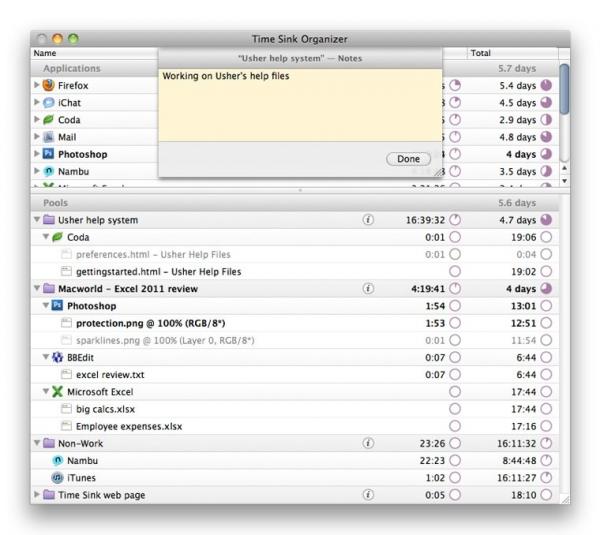The height and width of the screenshot is (535, 600).
Task: Click the document icon for gettingstarted.html
Action: coord(66,271)
